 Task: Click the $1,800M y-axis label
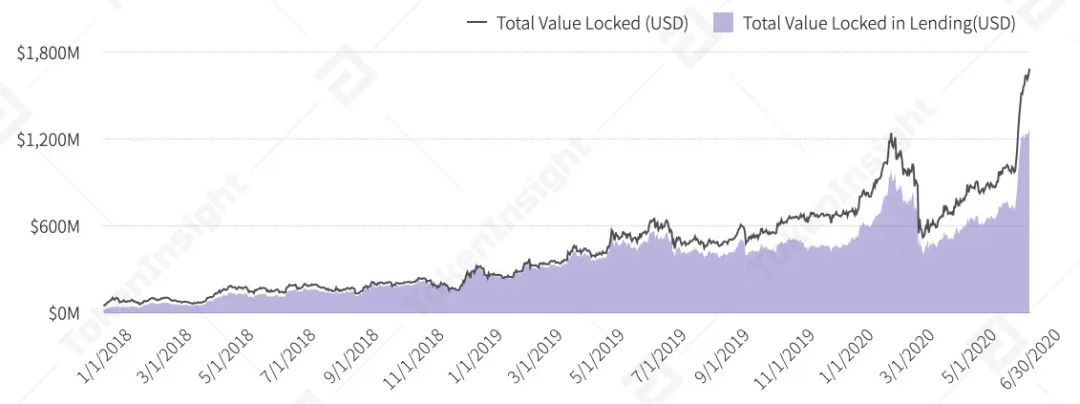point(48,53)
